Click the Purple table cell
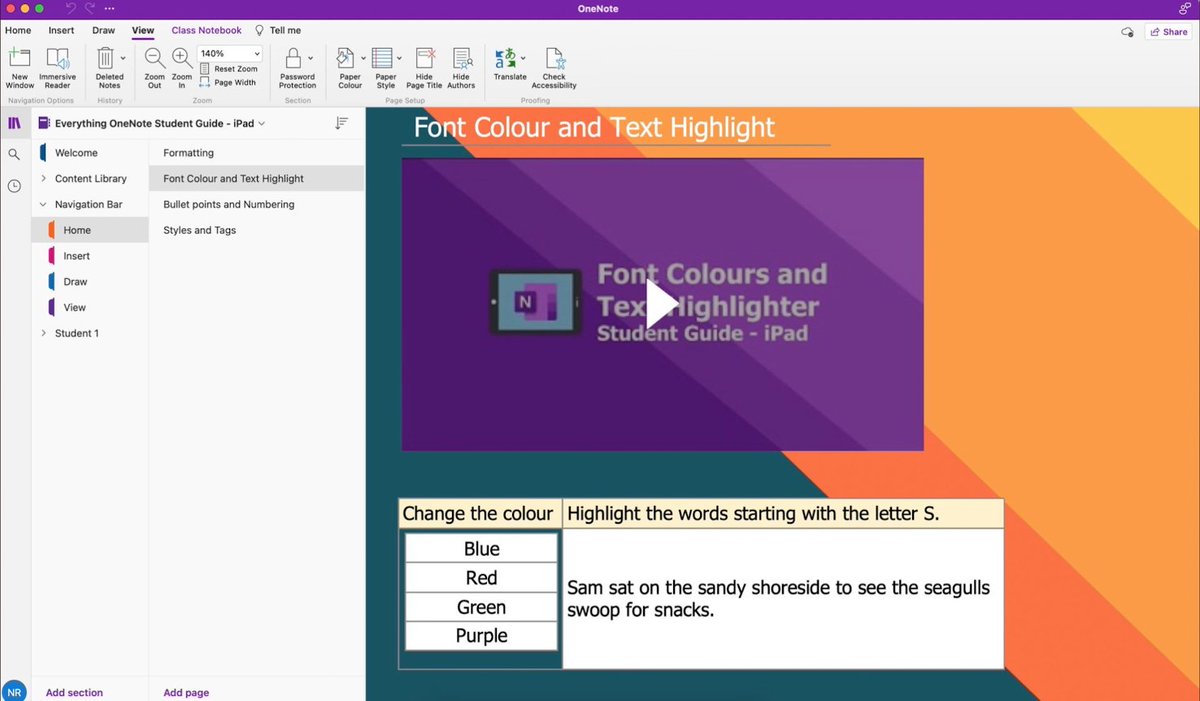 (481, 636)
